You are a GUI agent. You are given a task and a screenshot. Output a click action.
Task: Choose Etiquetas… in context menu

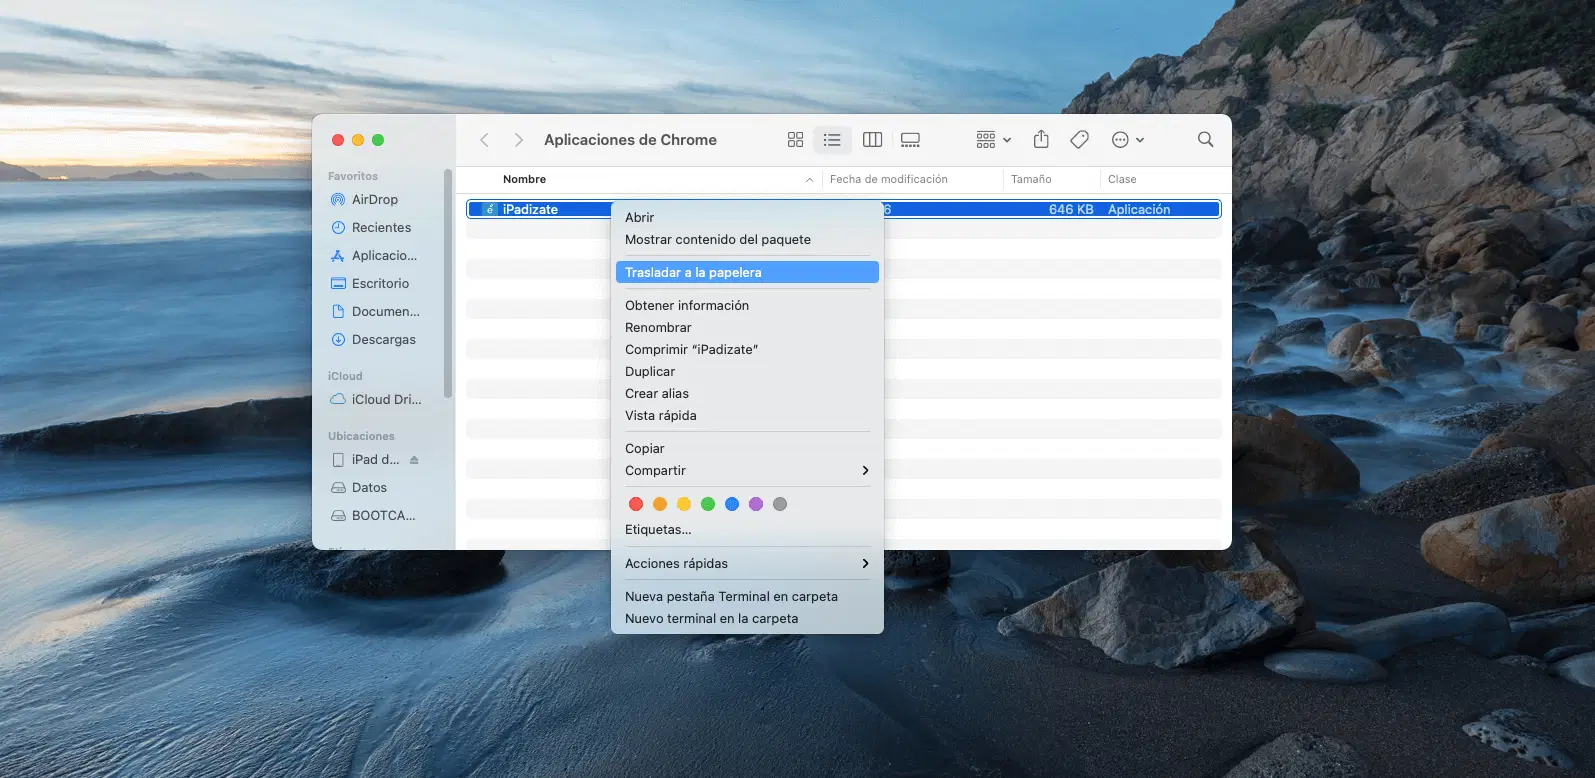(x=747, y=530)
